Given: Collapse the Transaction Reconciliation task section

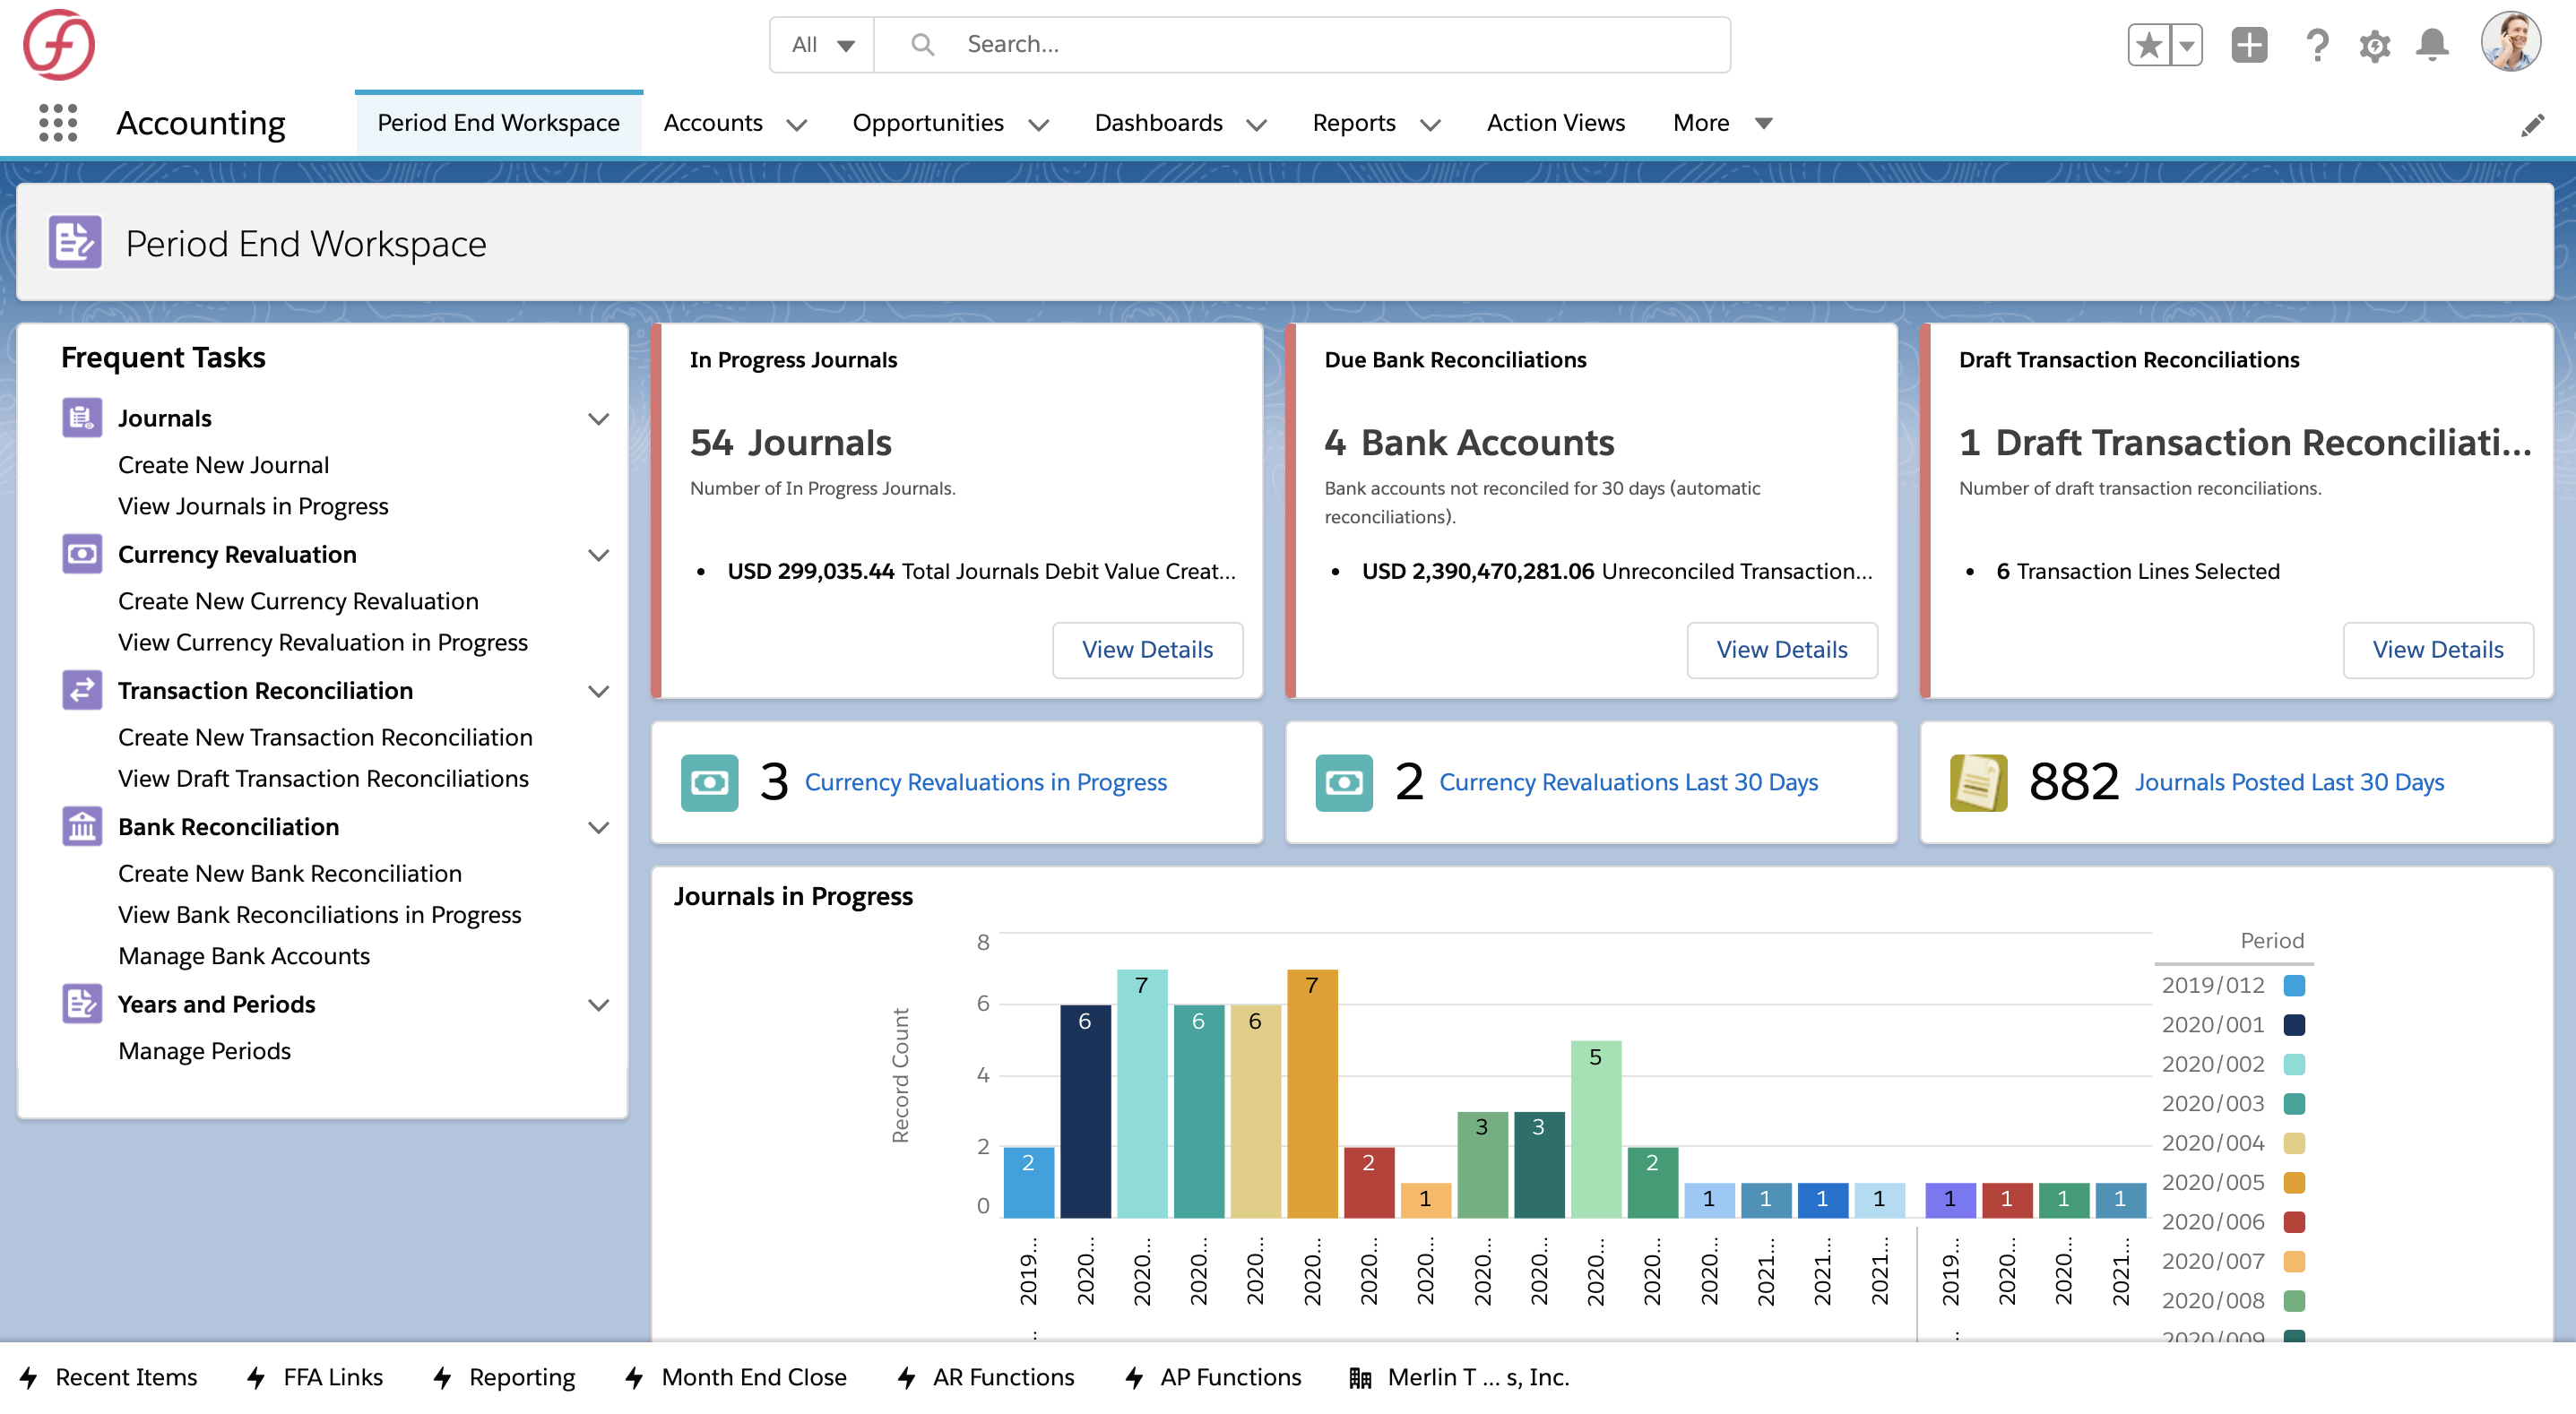Looking at the screenshot, I should coord(598,691).
